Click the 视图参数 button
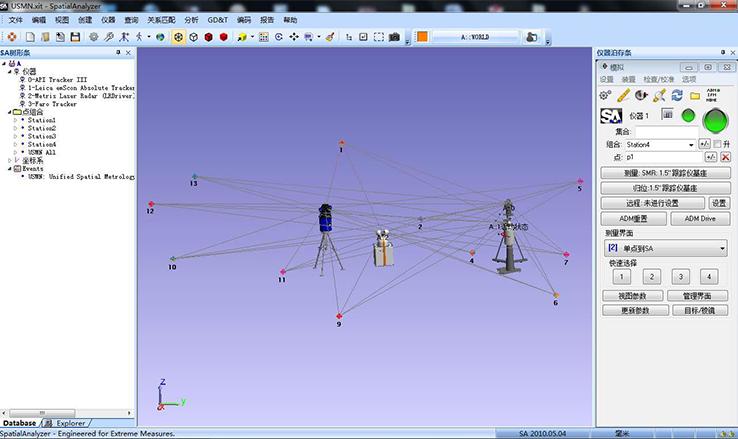 633,296
